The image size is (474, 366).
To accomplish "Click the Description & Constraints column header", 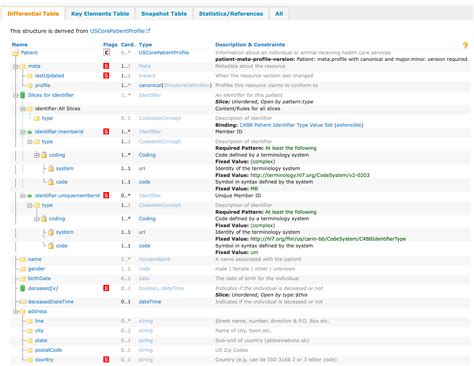I will (x=250, y=45).
